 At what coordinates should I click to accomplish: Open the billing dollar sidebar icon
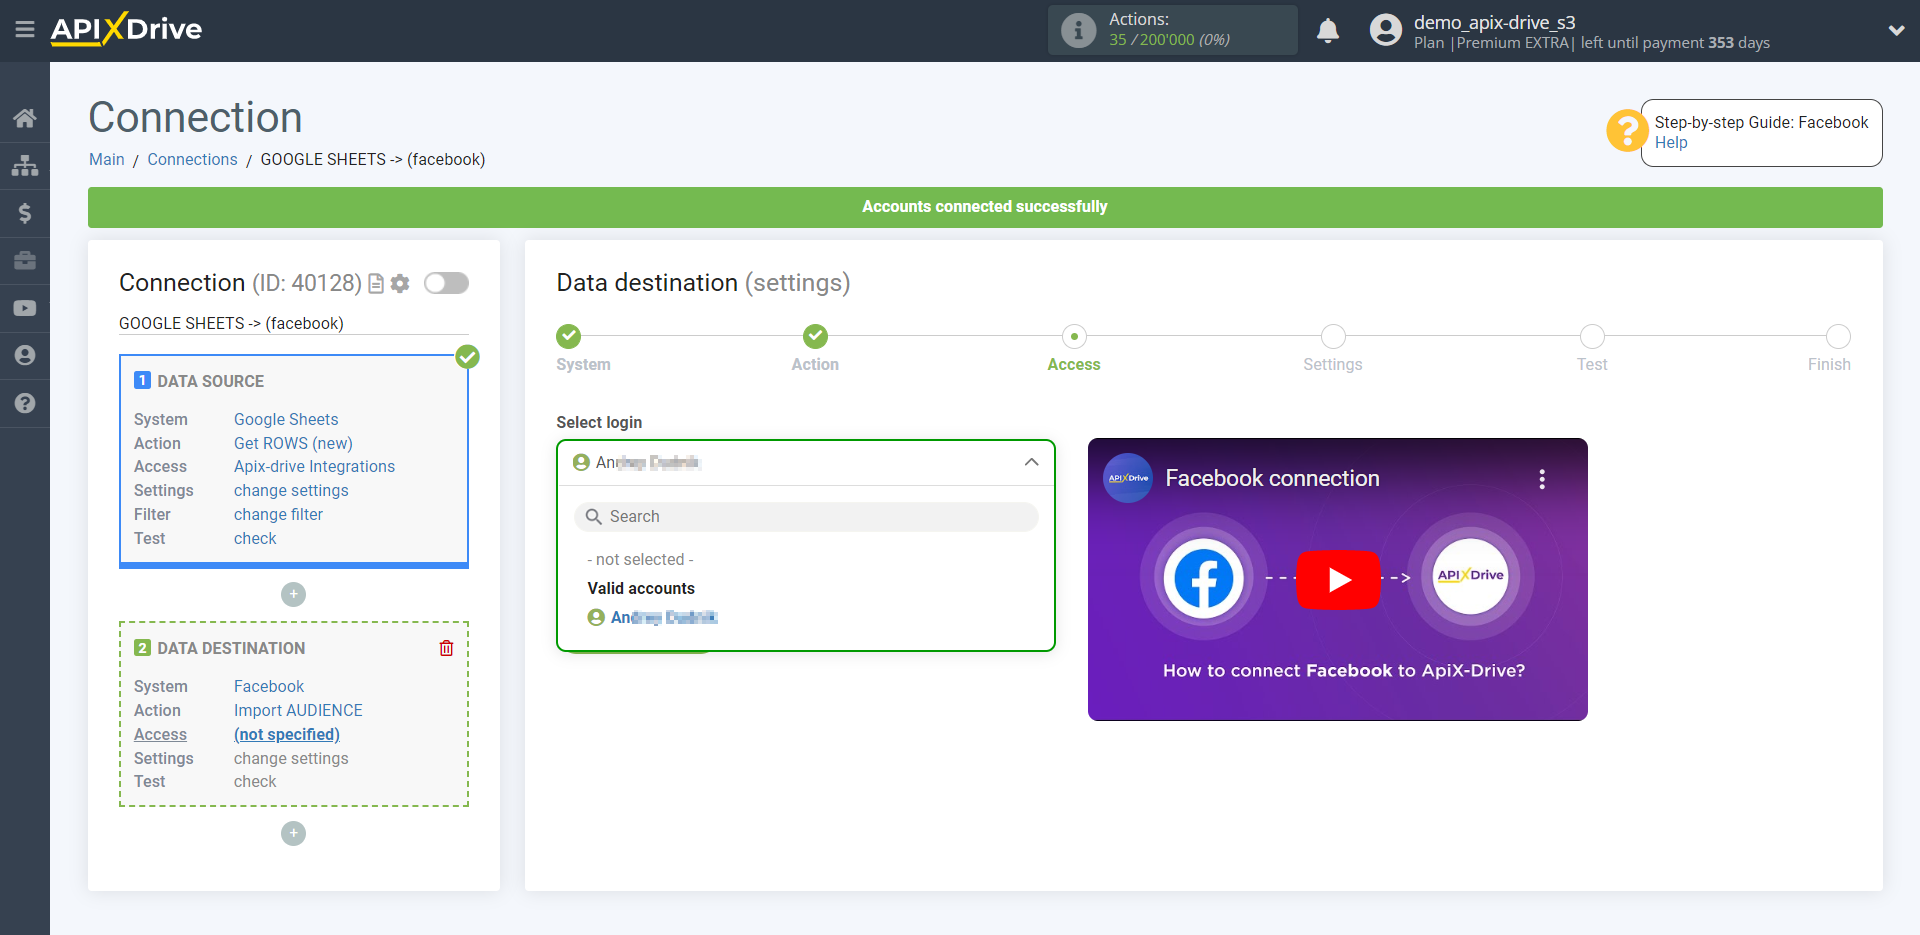25,213
